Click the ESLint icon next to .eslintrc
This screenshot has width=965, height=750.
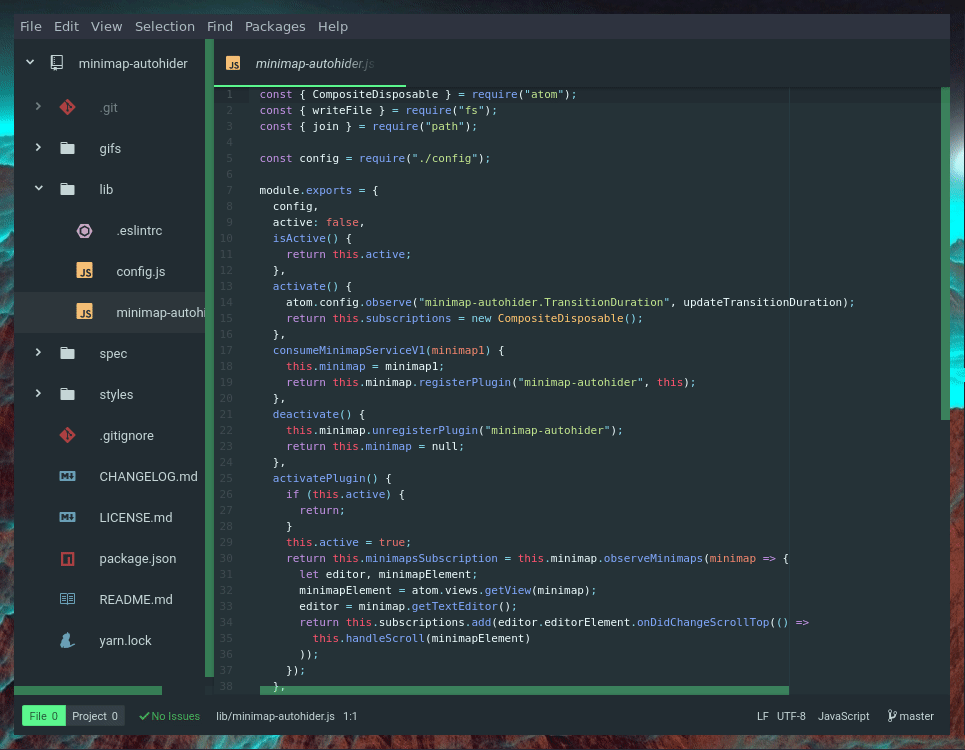[85, 231]
